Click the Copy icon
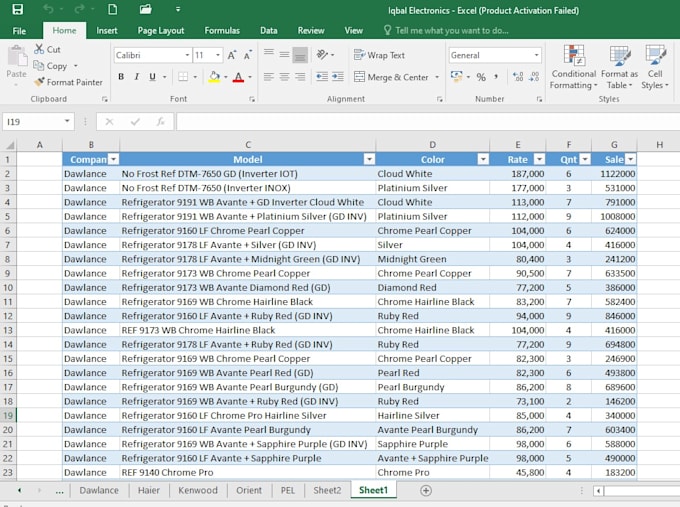Viewport: 680px width, 507px height. [39, 65]
